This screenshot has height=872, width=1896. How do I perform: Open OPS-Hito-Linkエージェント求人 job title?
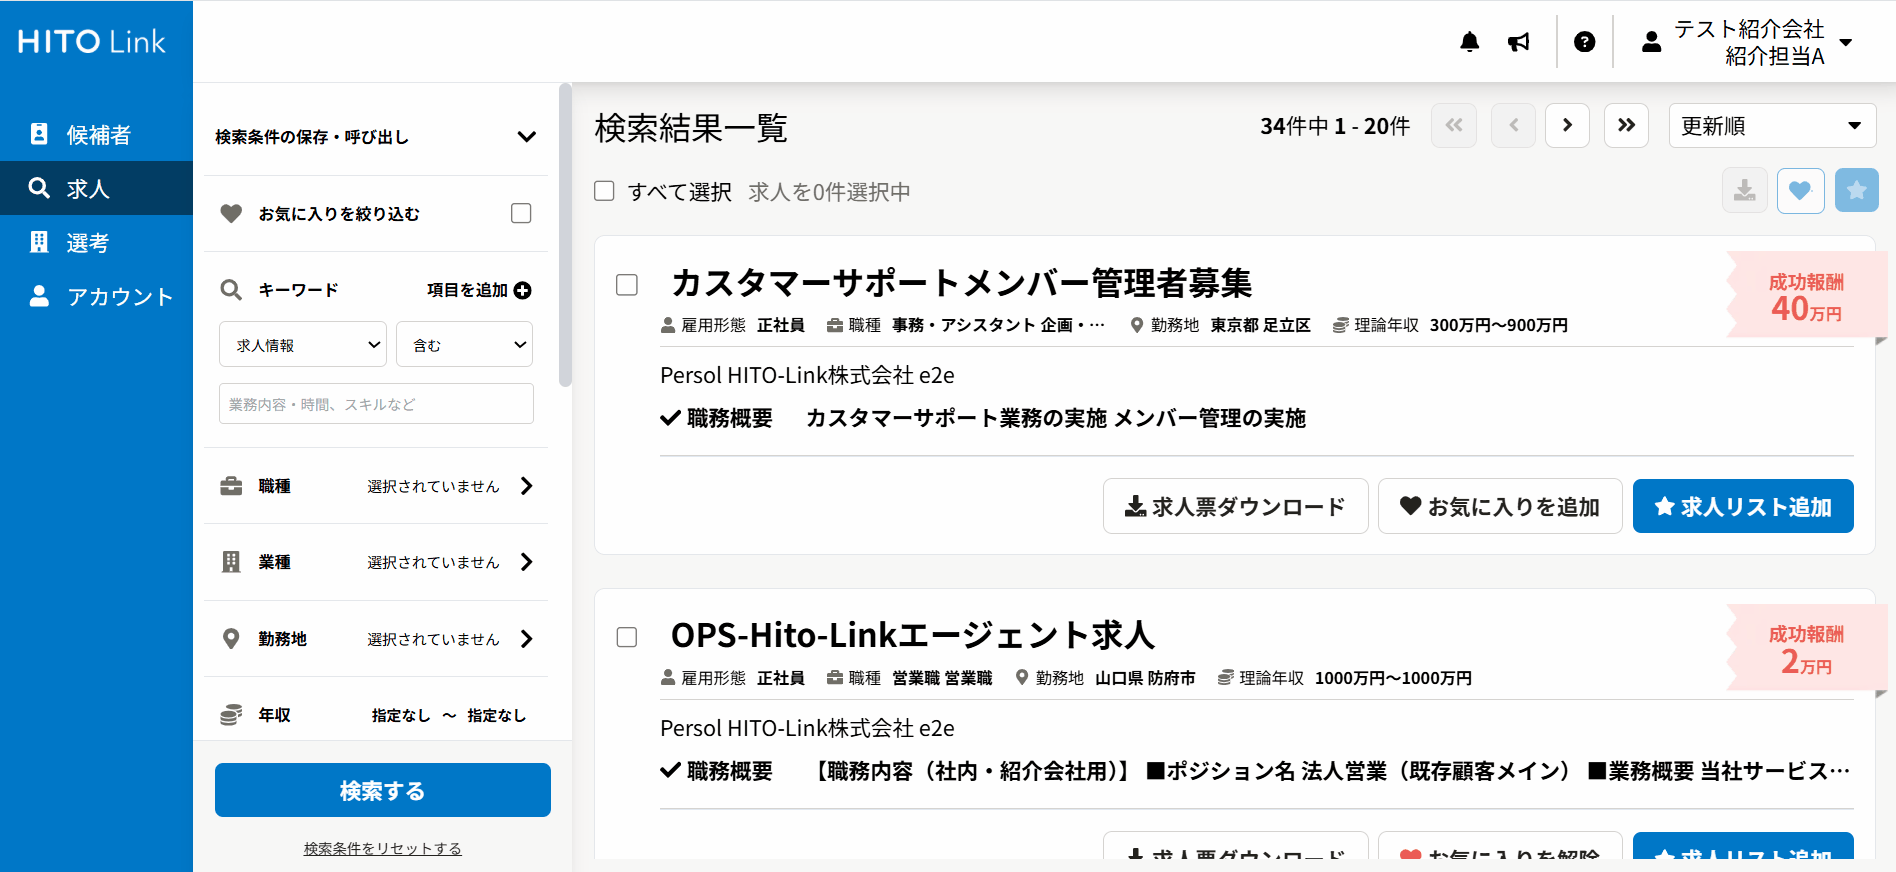912,636
